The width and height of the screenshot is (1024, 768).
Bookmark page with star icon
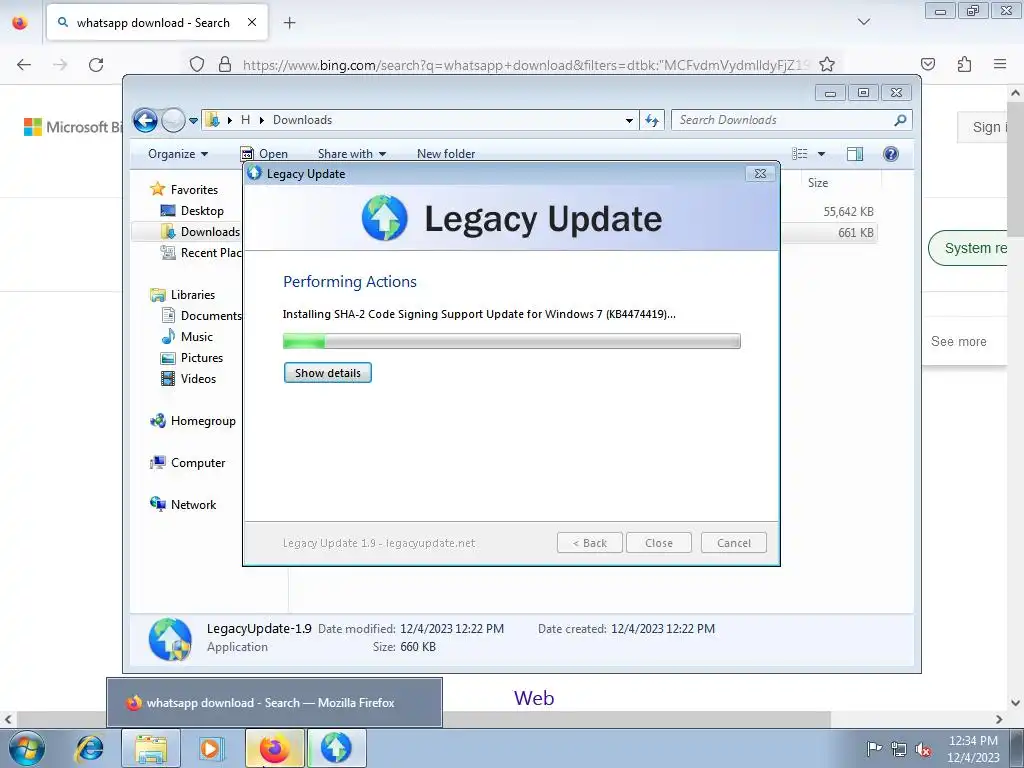click(827, 65)
